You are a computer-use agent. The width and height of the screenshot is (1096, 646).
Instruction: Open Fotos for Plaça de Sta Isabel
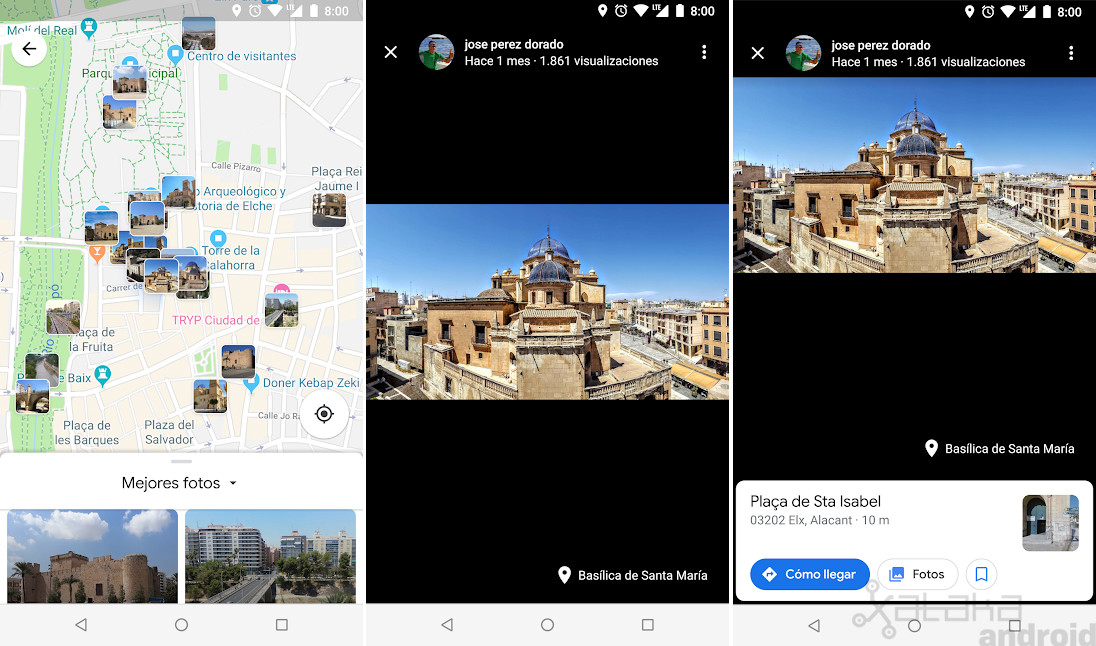(x=917, y=574)
